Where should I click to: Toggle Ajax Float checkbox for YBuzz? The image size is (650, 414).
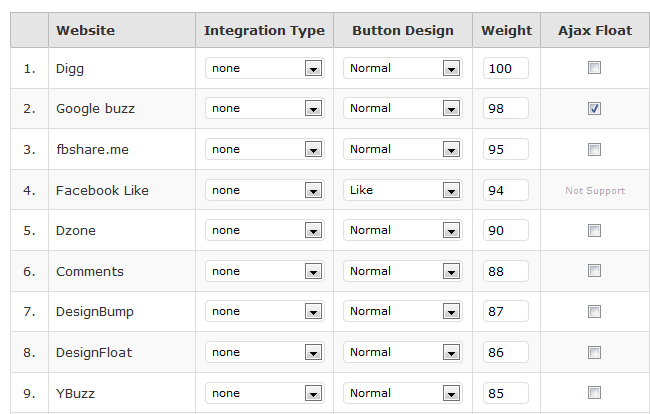coord(594,392)
